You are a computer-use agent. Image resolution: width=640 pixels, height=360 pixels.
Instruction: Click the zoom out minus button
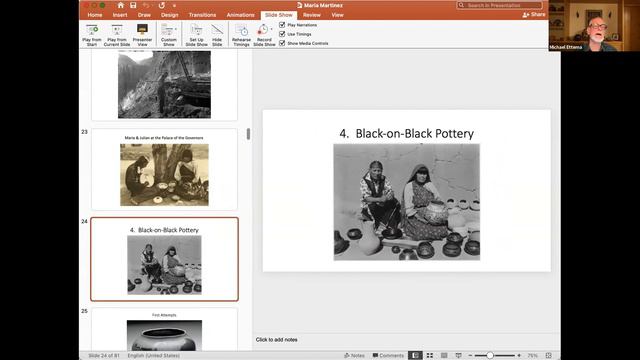pos(470,356)
